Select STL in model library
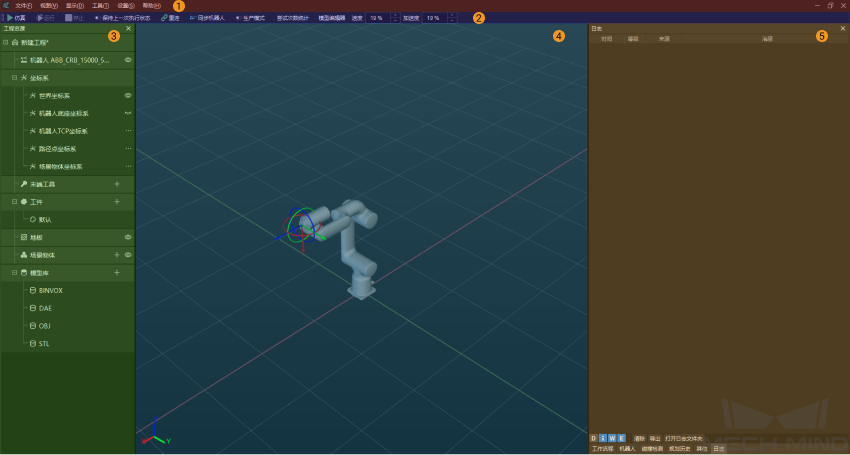The height and width of the screenshot is (455, 850). [44, 344]
